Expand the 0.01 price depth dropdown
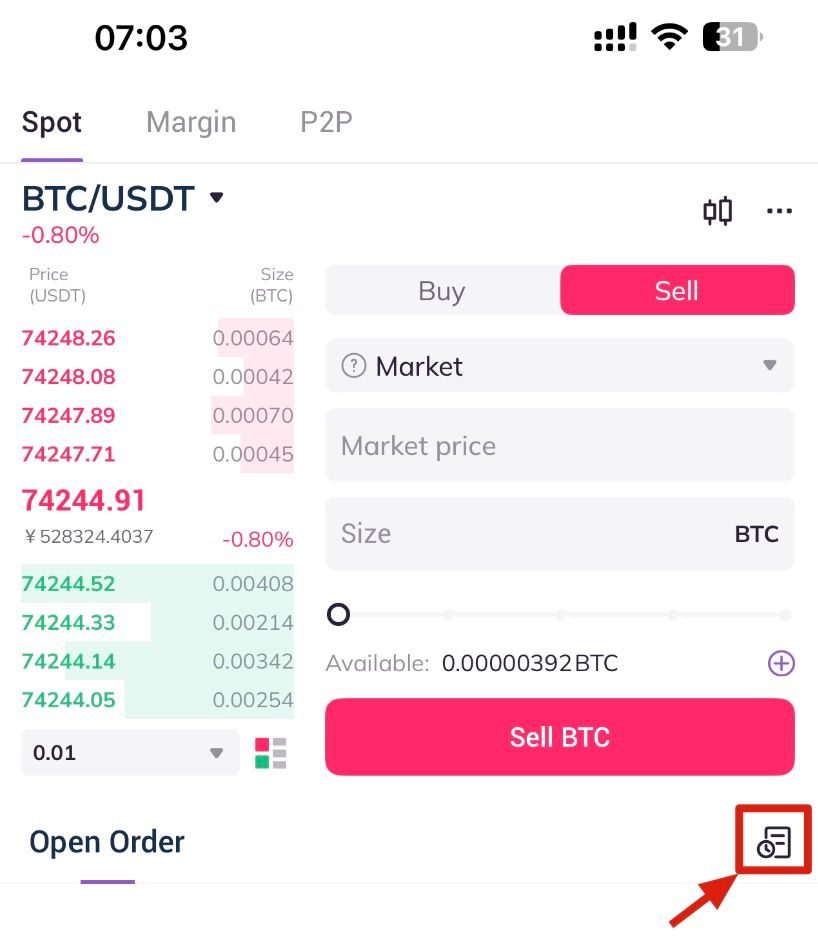818x944 pixels. coord(130,753)
